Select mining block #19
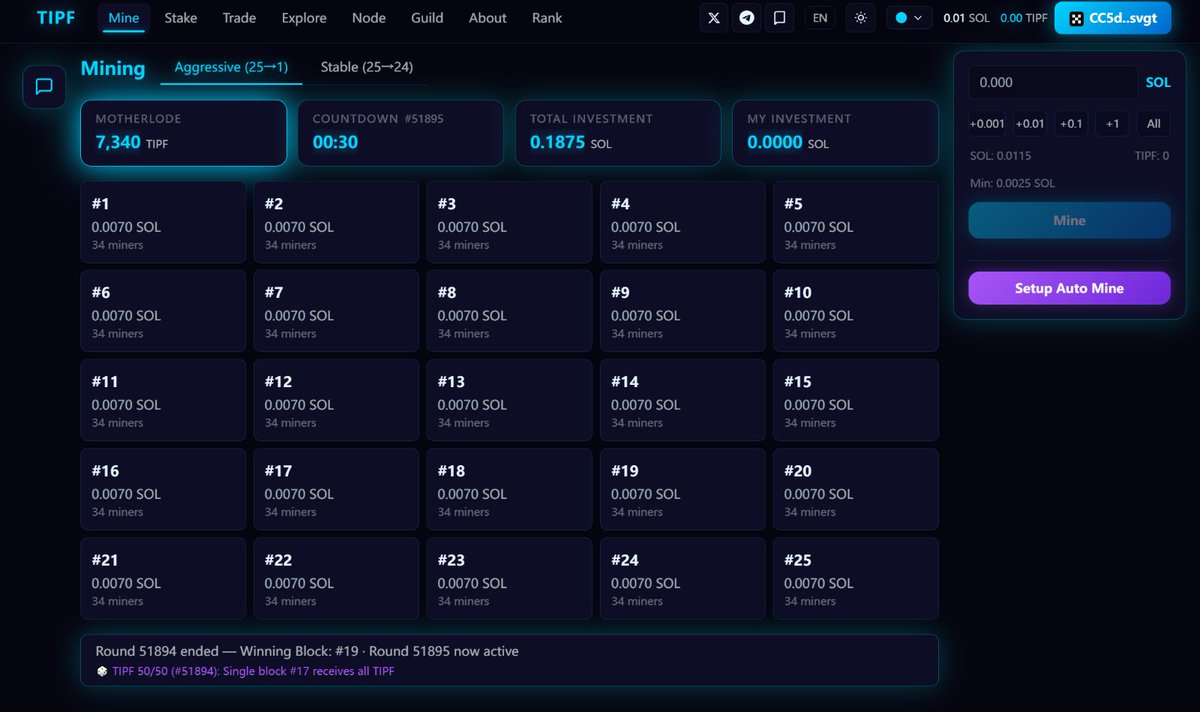The height and width of the screenshot is (712, 1200). pos(683,489)
